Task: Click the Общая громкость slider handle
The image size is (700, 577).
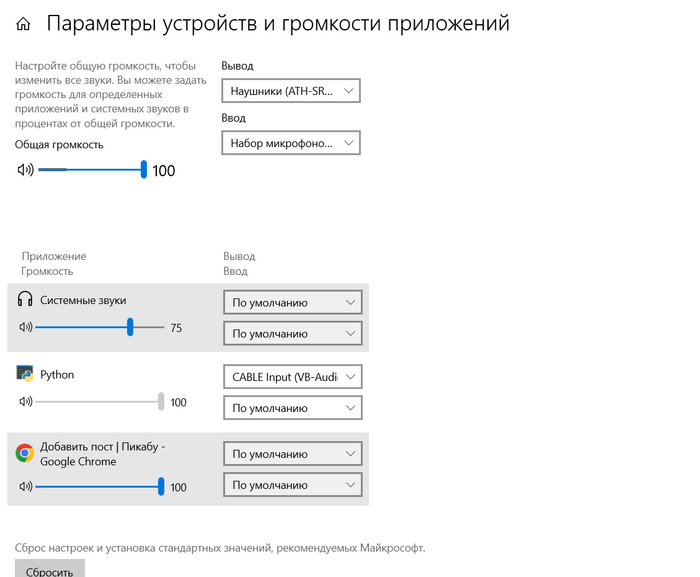Action: tap(144, 170)
